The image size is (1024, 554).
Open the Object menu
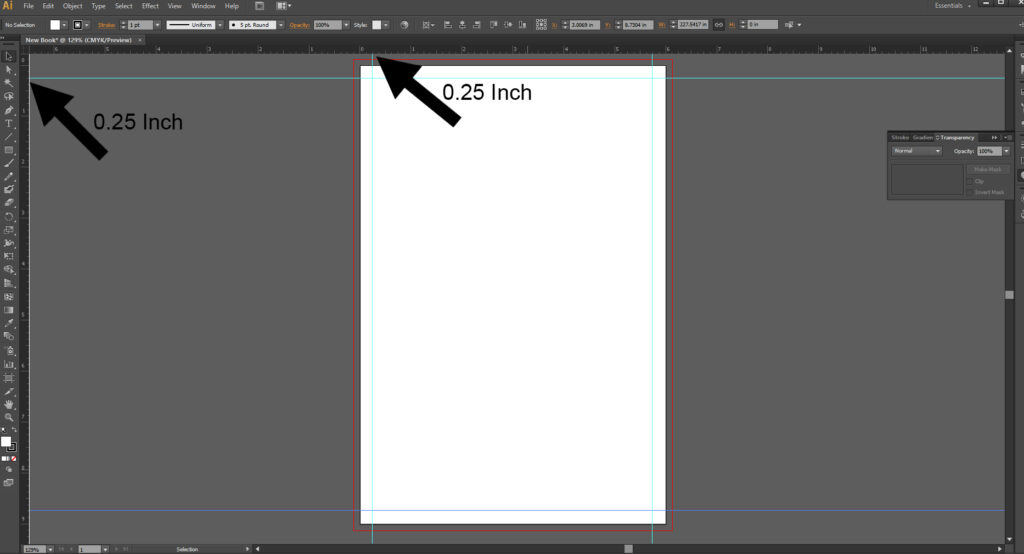[x=72, y=6]
